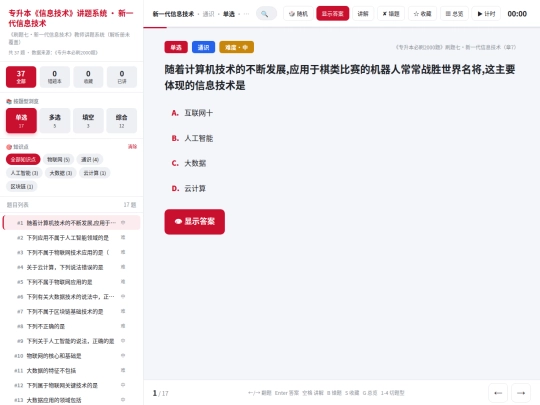Mark the question wrong with ✘ 错题
This screenshot has height=405, width=540.
tap(391, 14)
